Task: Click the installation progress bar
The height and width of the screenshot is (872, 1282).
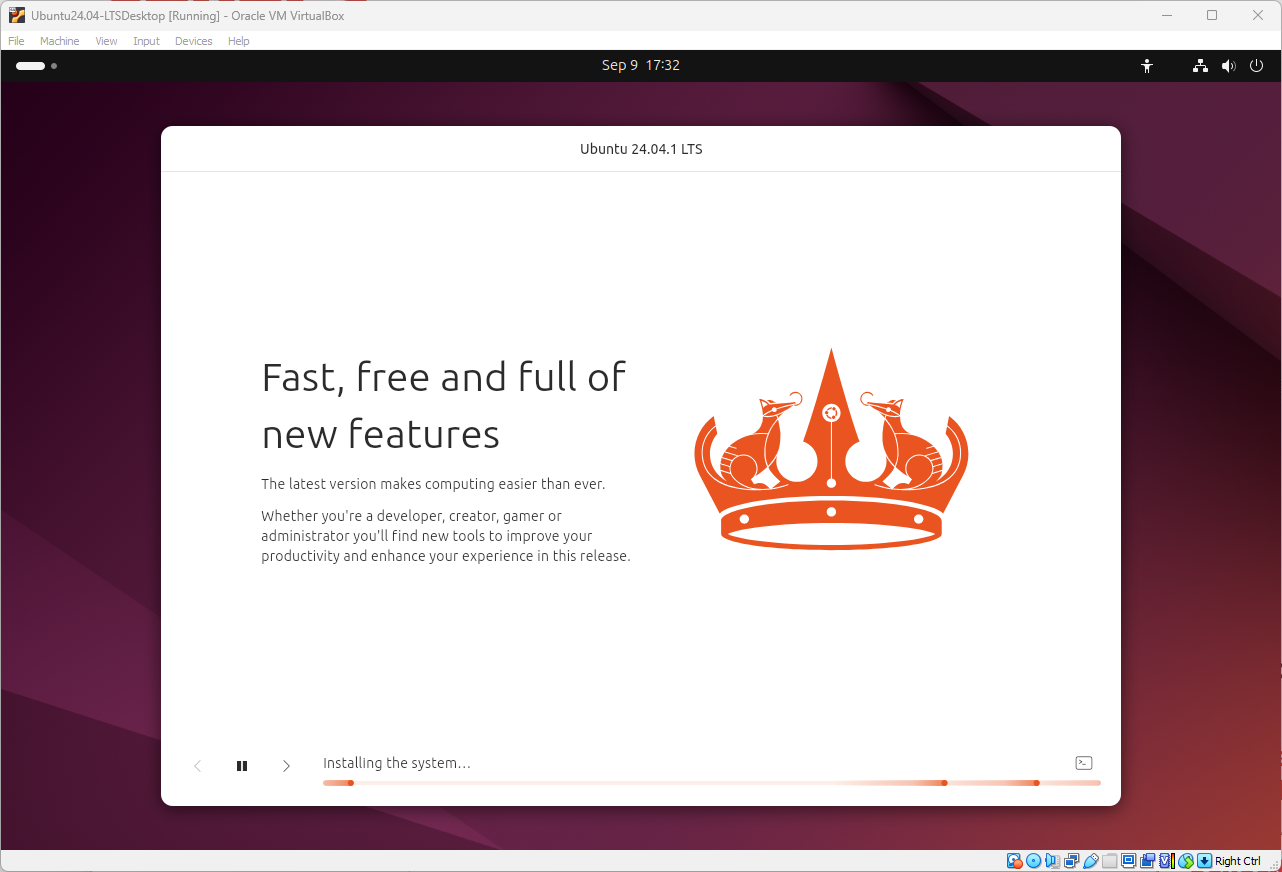Action: [711, 783]
